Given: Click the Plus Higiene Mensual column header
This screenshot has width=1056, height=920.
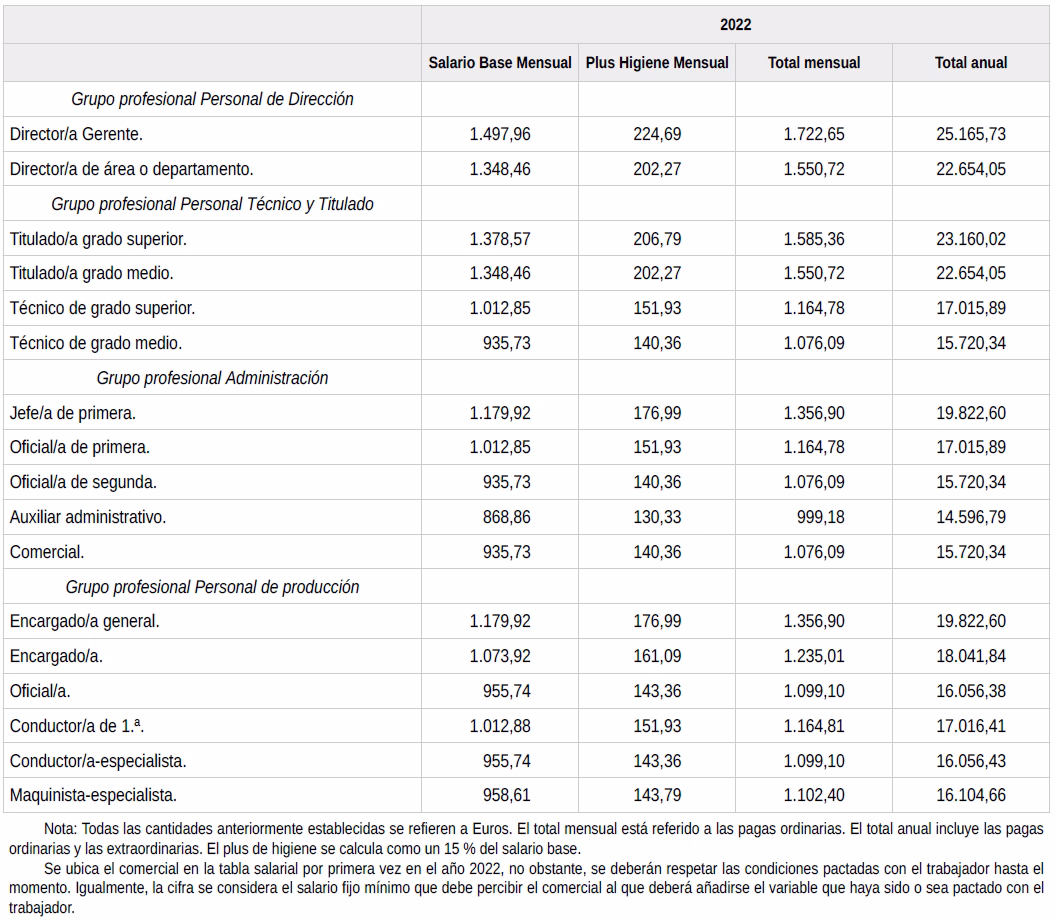Looking at the screenshot, I should pos(657,62).
